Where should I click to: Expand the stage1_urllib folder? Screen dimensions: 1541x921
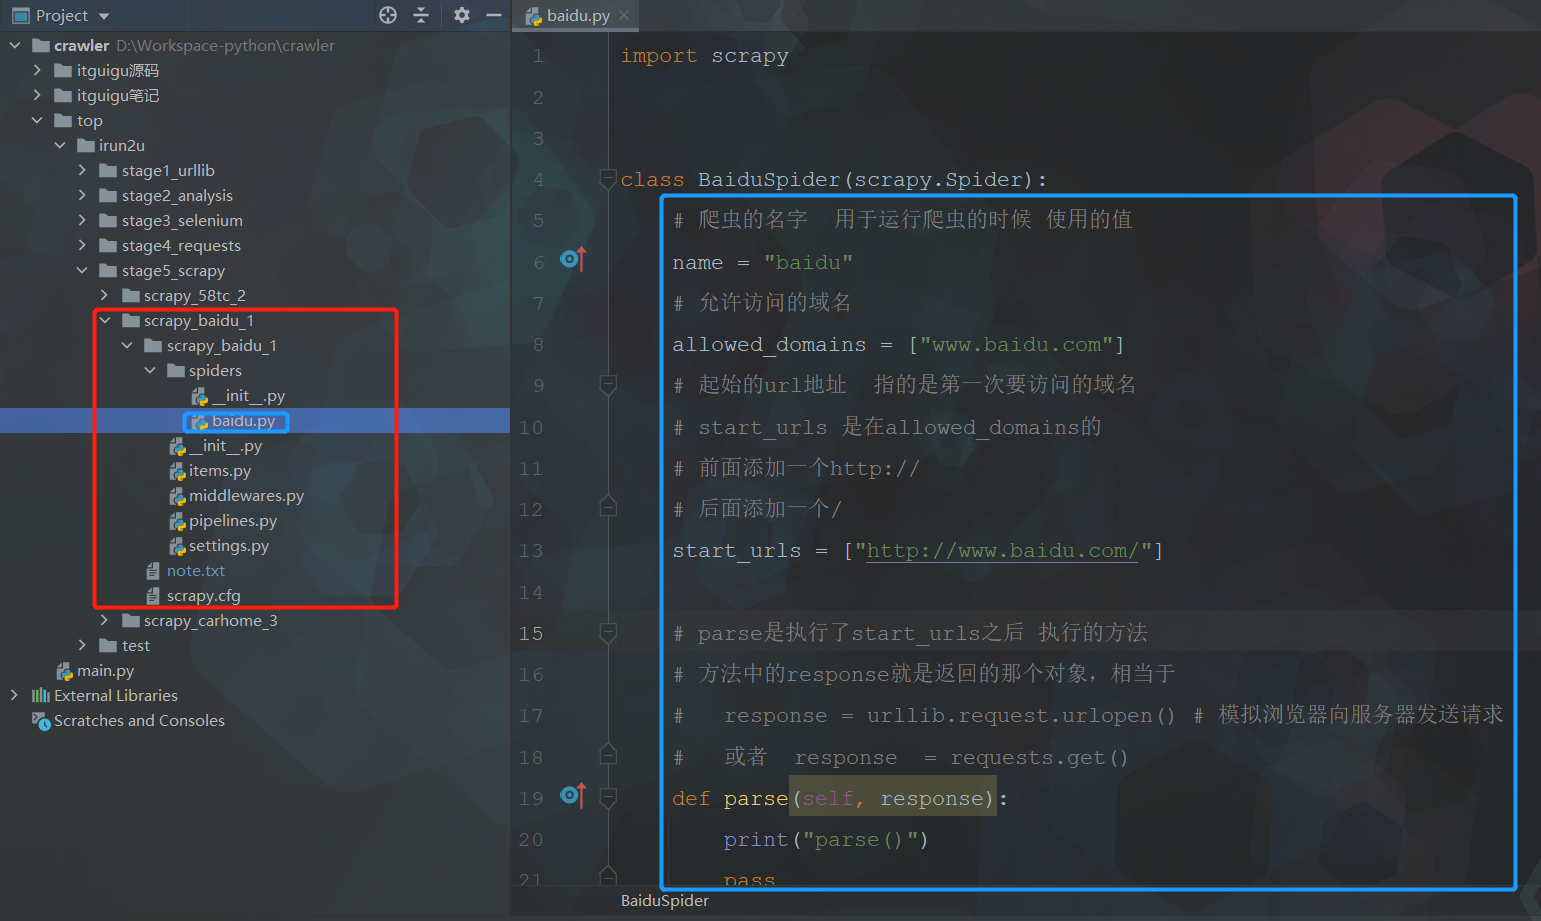point(82,170)
